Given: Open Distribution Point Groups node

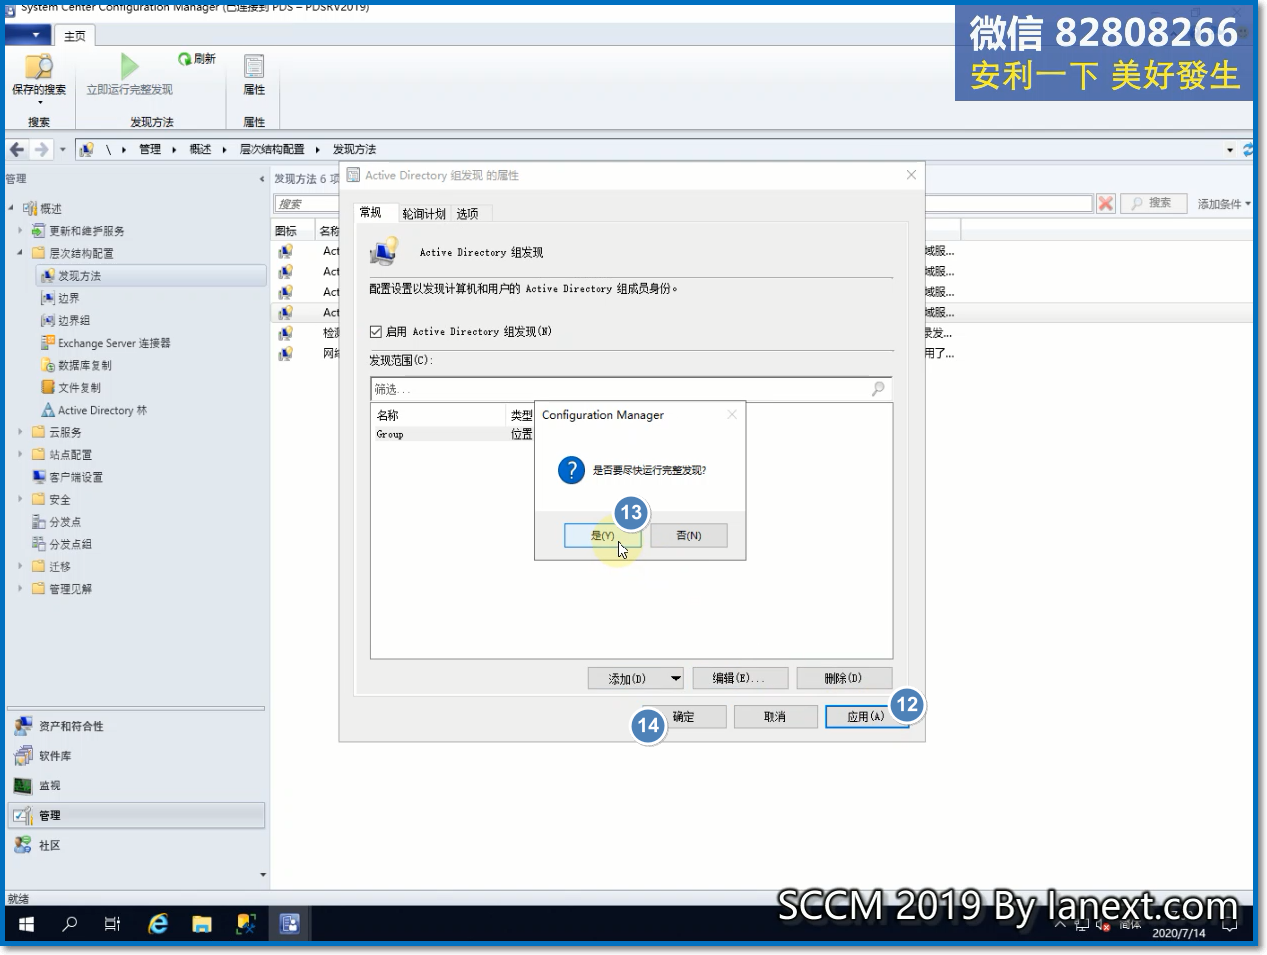Looking at the screenshot, I should (x=70, y=544).
